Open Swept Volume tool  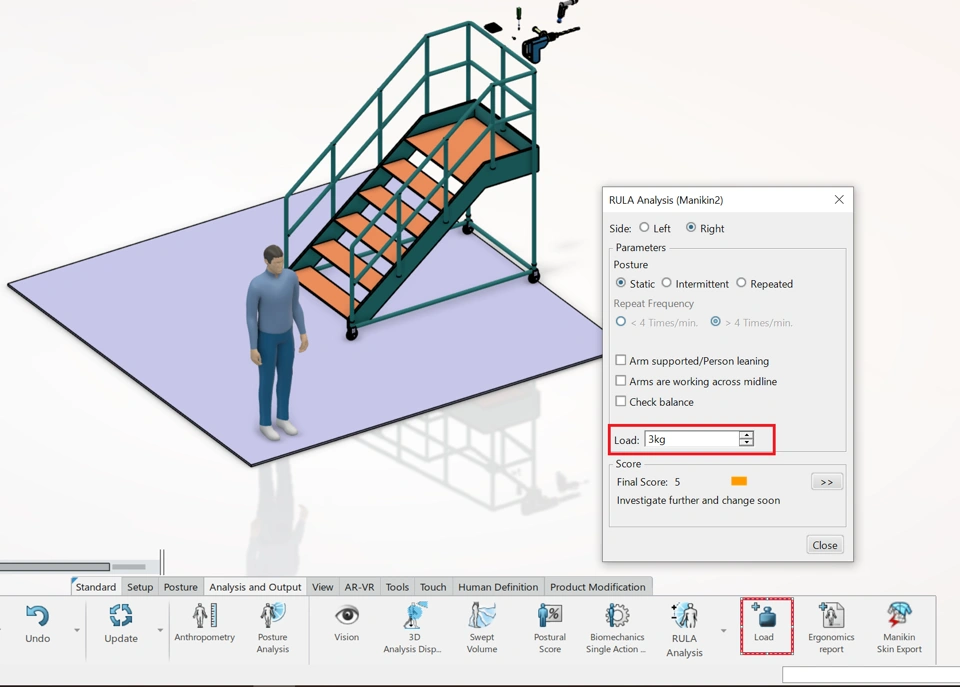tap(481, 616)
